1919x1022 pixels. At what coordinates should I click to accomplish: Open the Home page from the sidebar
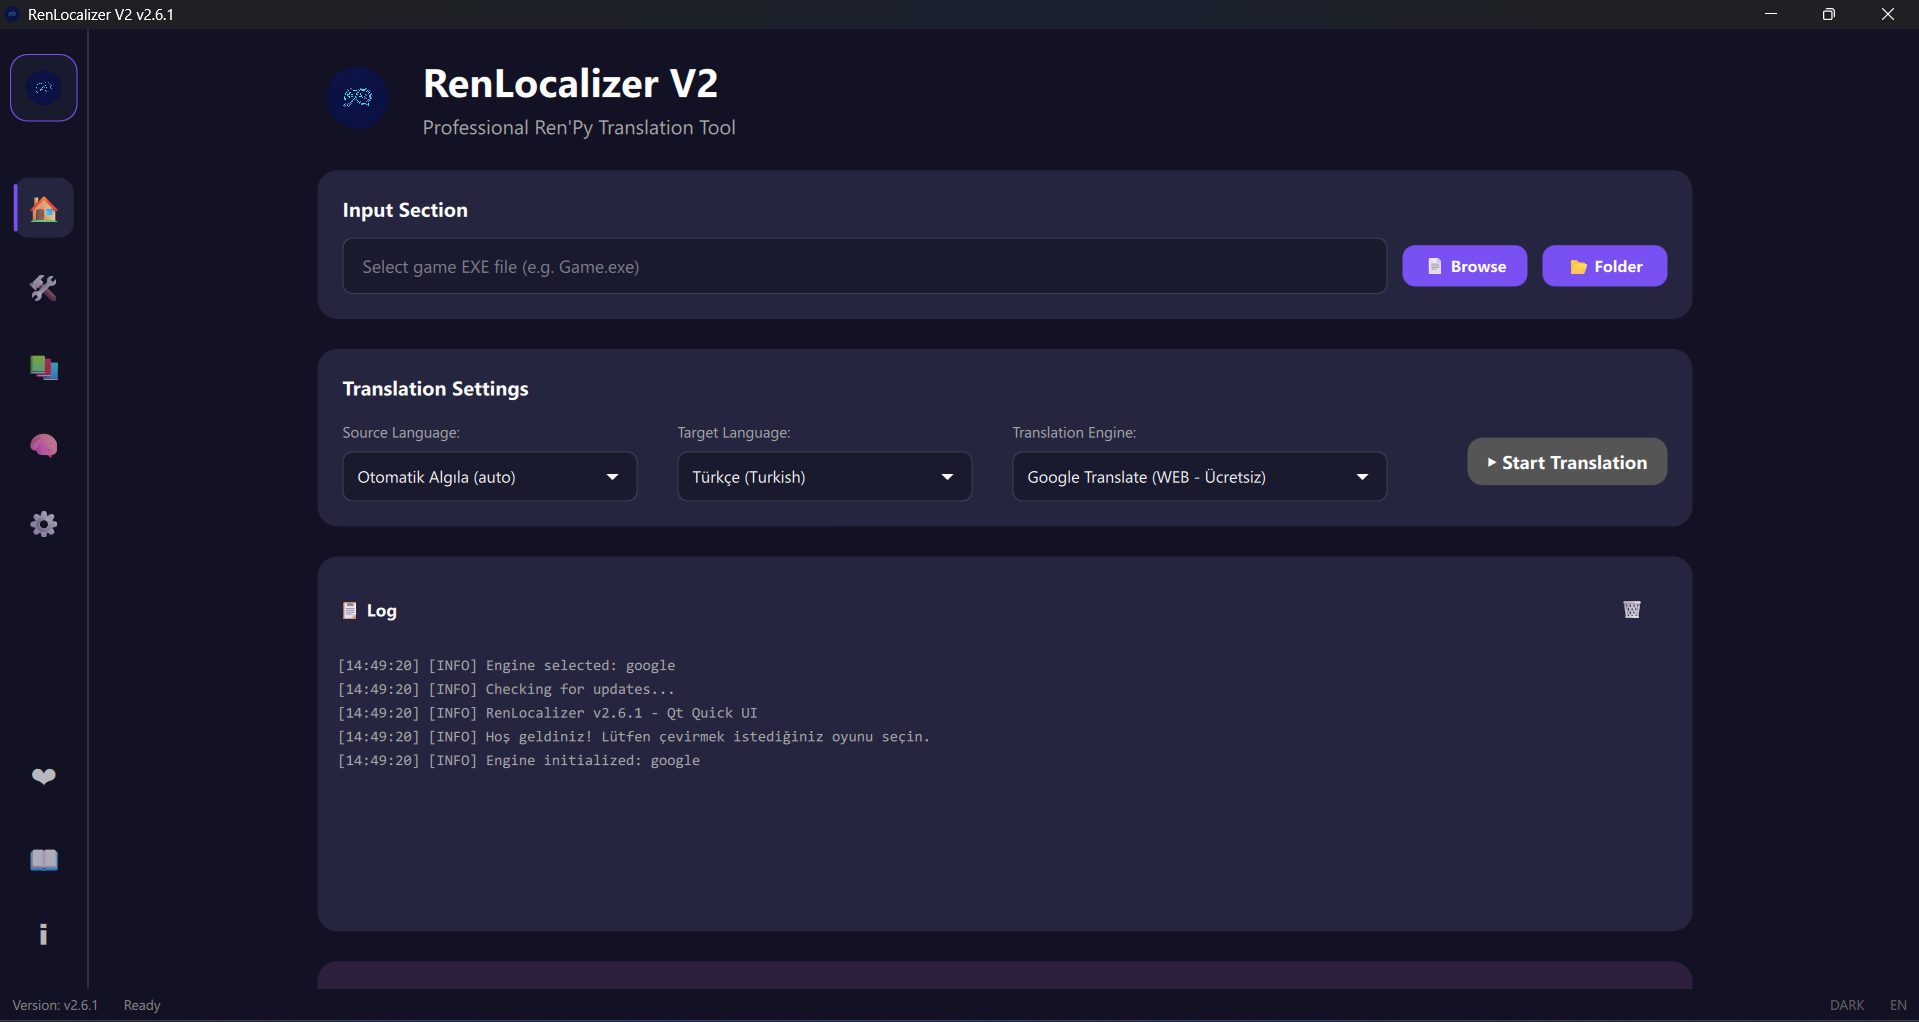(x=44, y=208)
